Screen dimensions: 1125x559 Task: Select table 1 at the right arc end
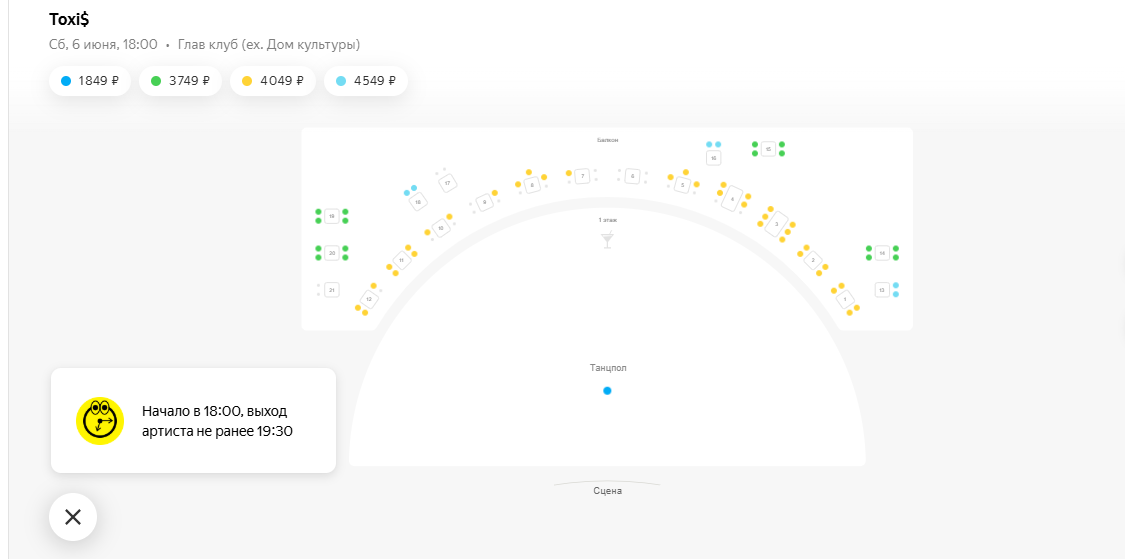(845, 299)
